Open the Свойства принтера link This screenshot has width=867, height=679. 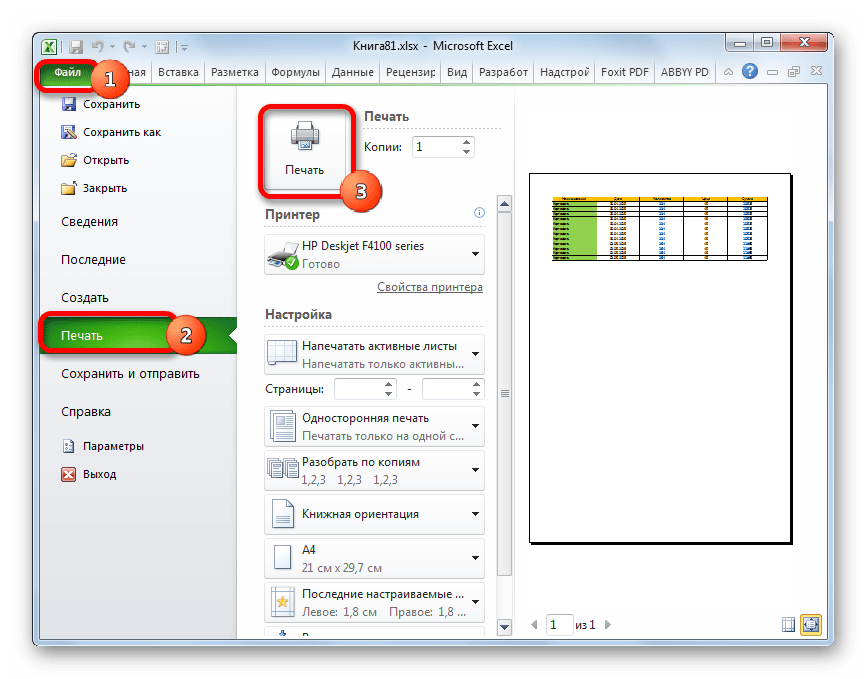pos(430,287)
